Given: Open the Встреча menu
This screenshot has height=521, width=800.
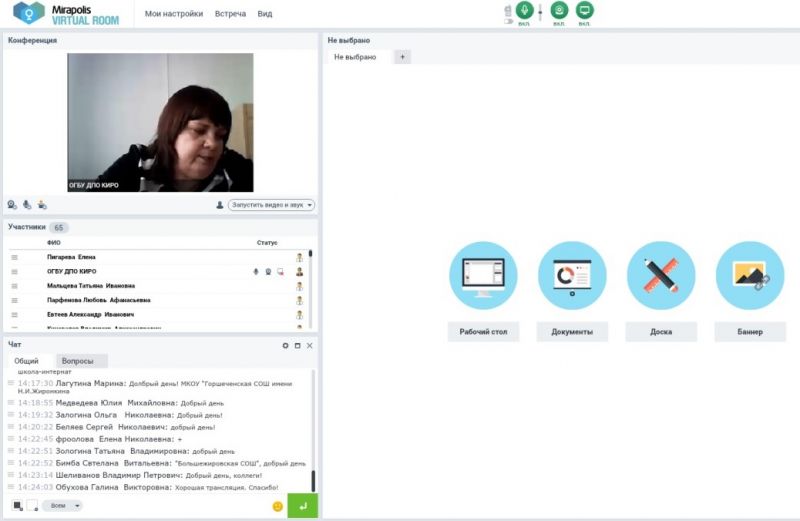Looking at the screenshot, I should point(230,14).
